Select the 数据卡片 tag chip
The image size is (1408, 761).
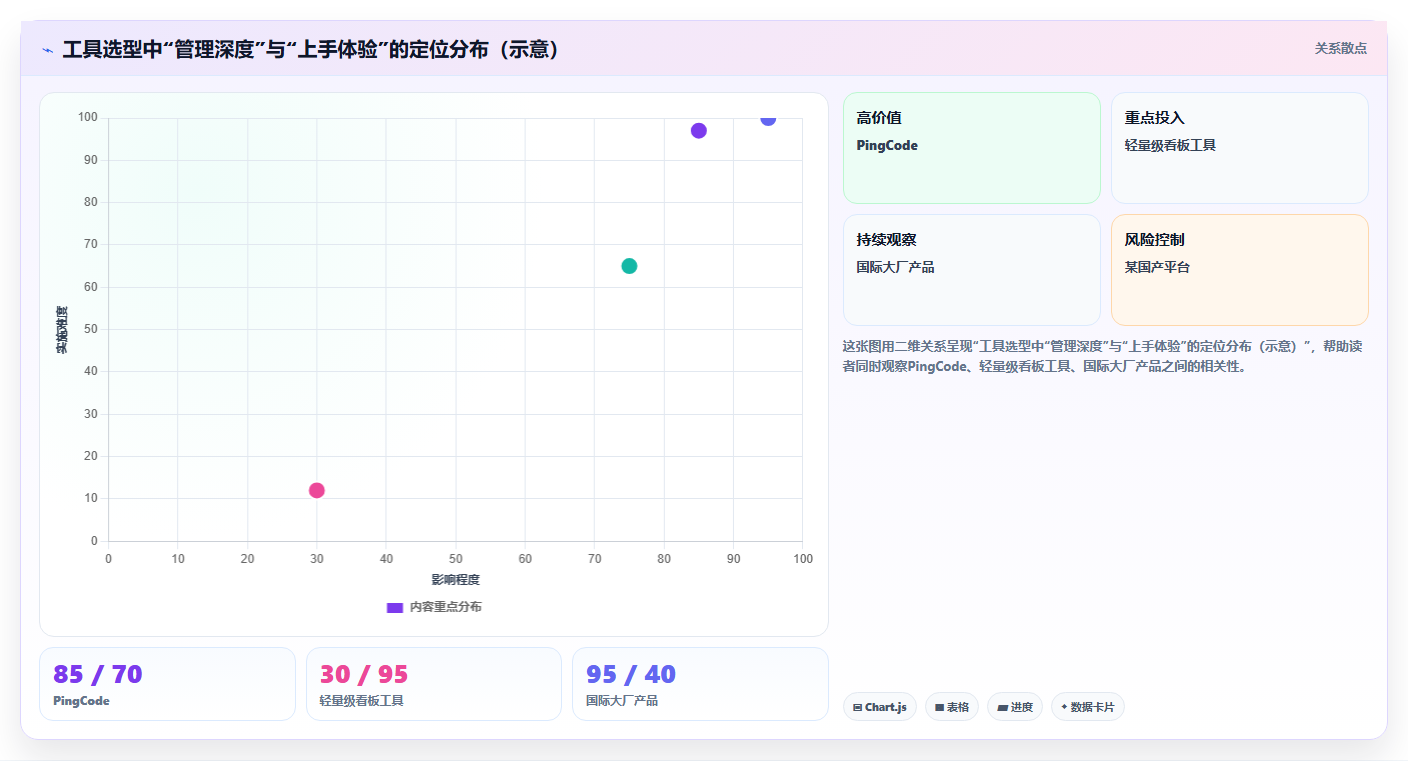tap(1088, 707)
